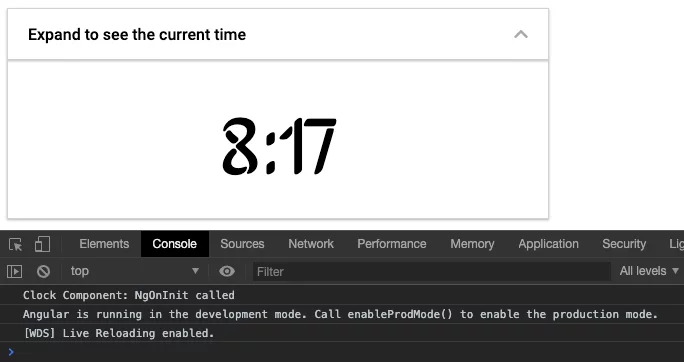Focus the console Filter input field
This screenshot has width=684, height=362.
pyautogui.click(x=431, y=272)
